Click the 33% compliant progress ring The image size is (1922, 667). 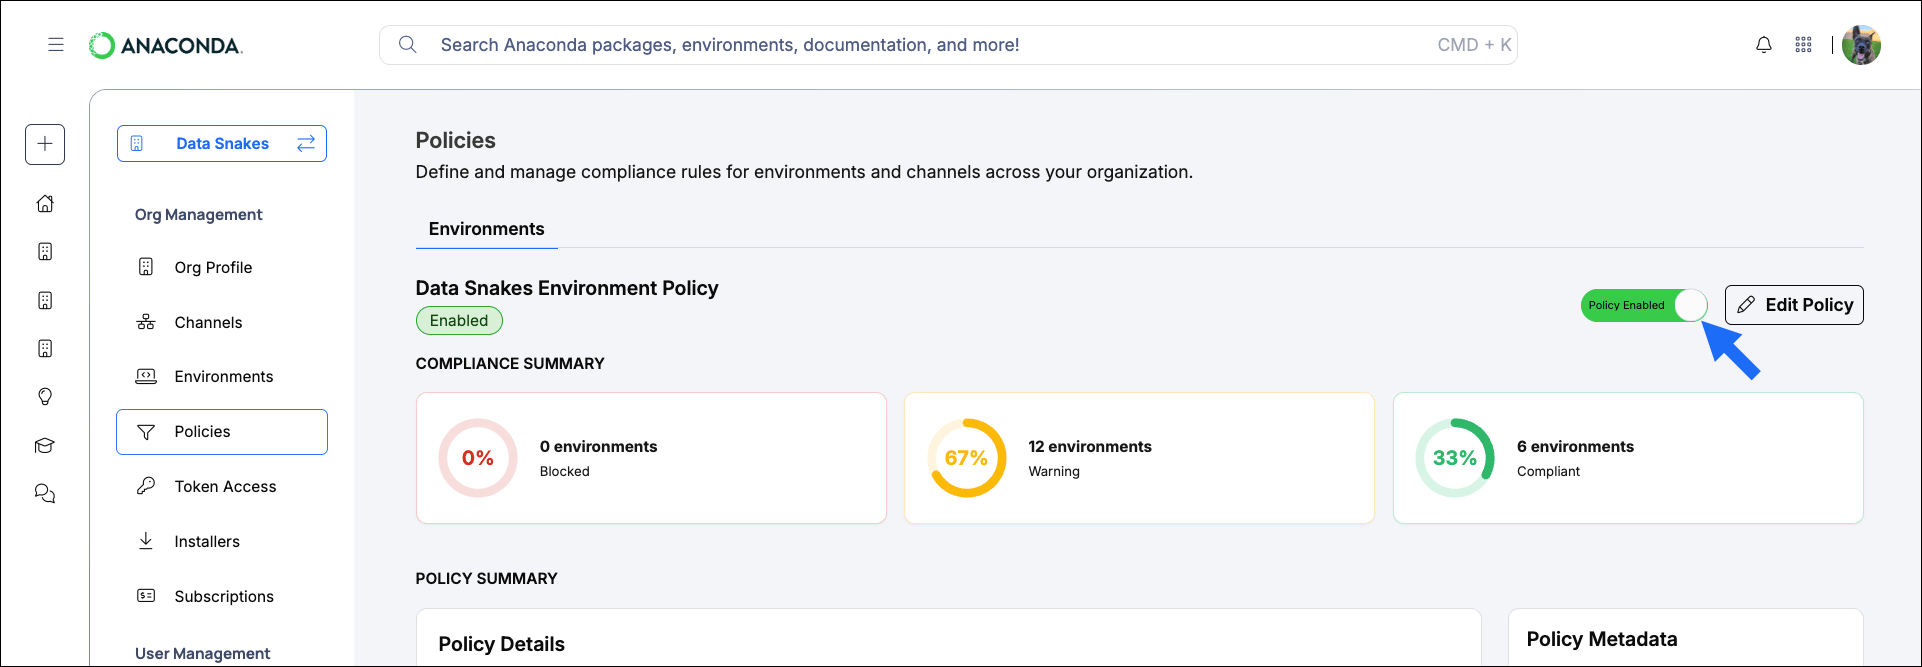tap(1455, 458)
